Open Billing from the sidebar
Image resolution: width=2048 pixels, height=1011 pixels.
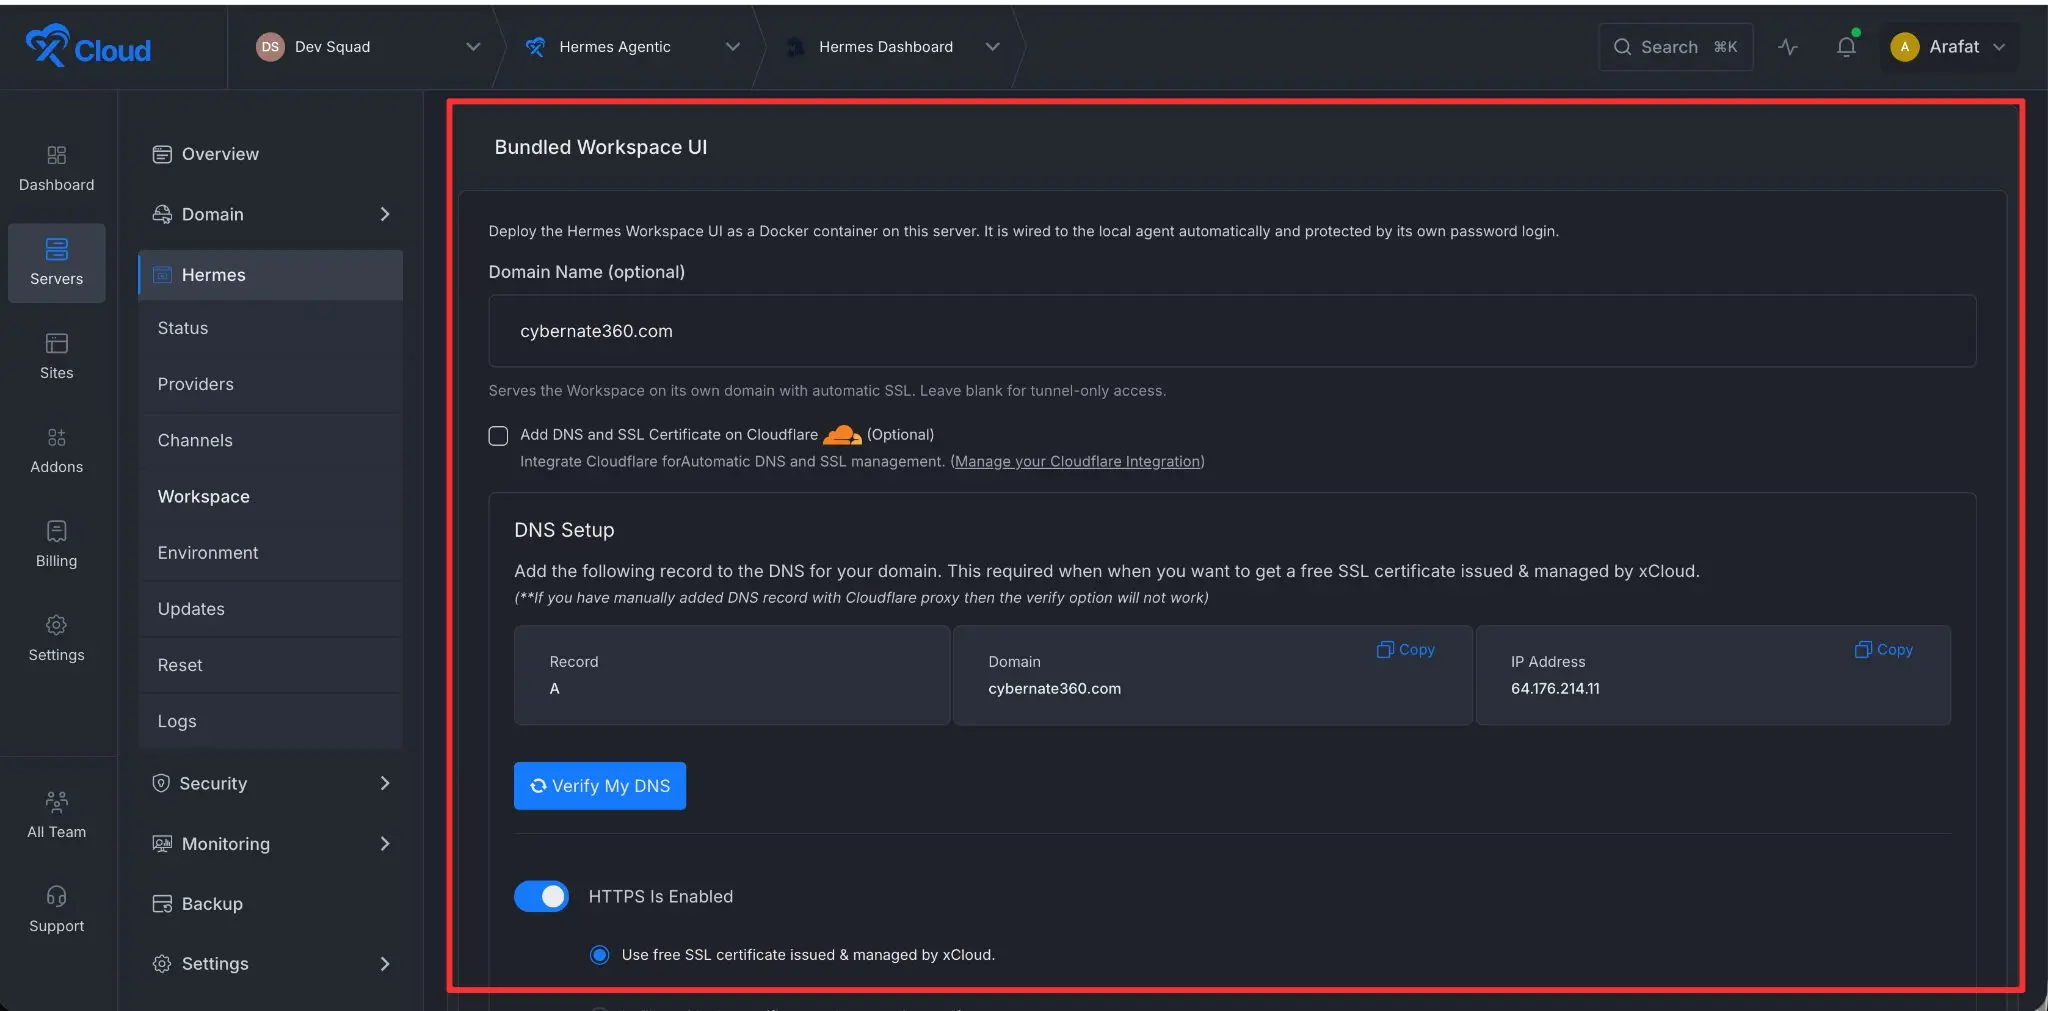56,544
